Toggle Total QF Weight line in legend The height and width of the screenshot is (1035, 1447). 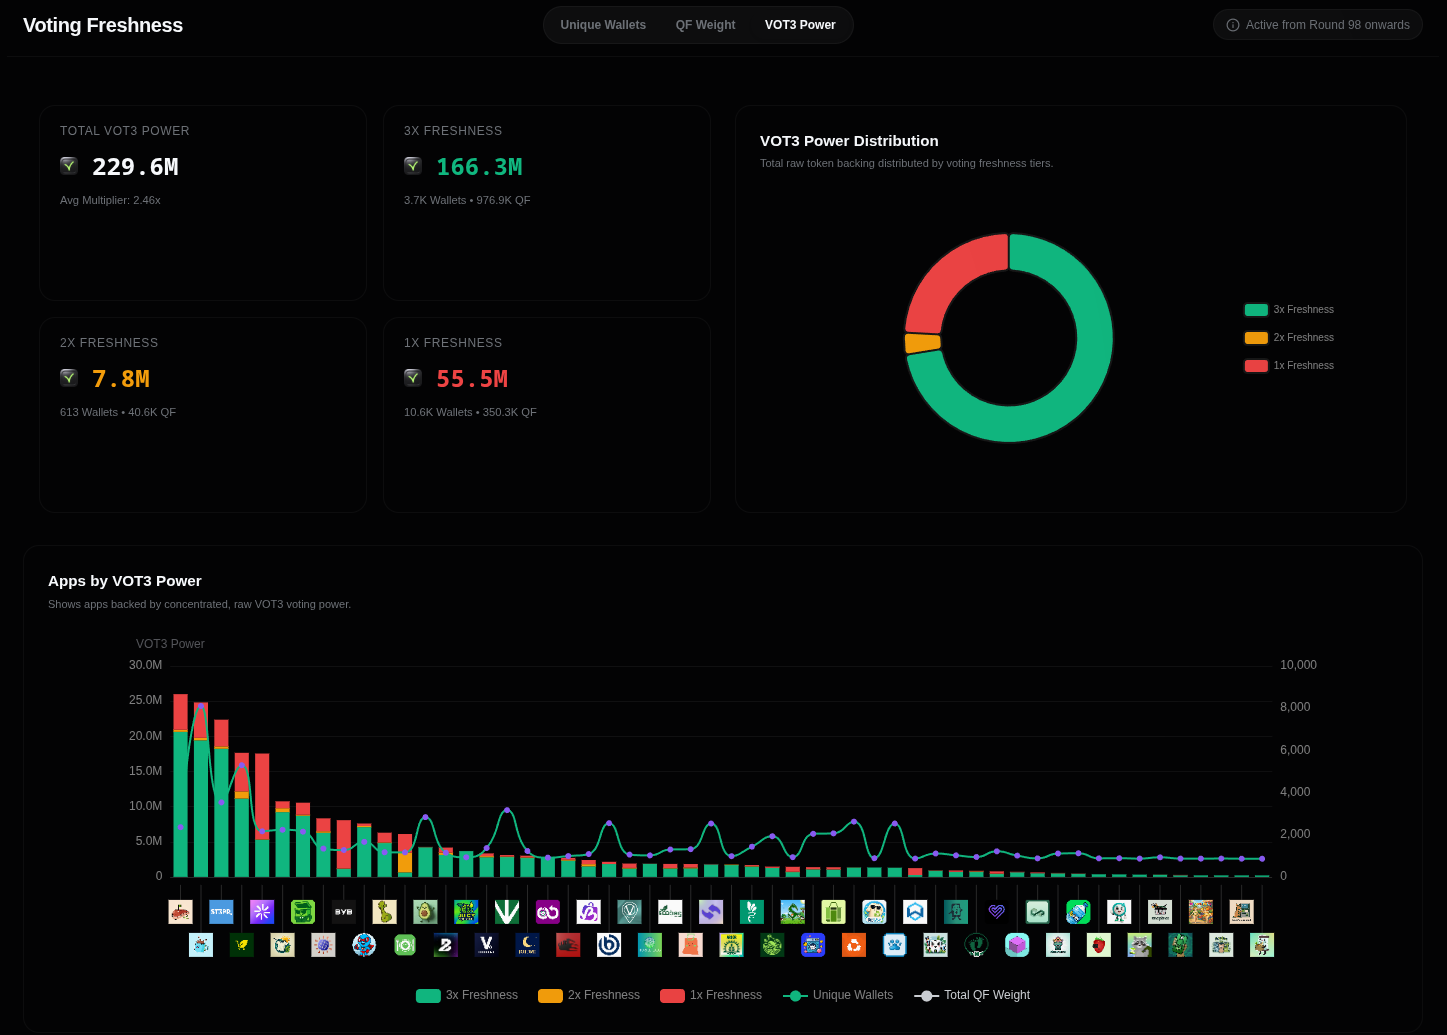pos(972,995)
